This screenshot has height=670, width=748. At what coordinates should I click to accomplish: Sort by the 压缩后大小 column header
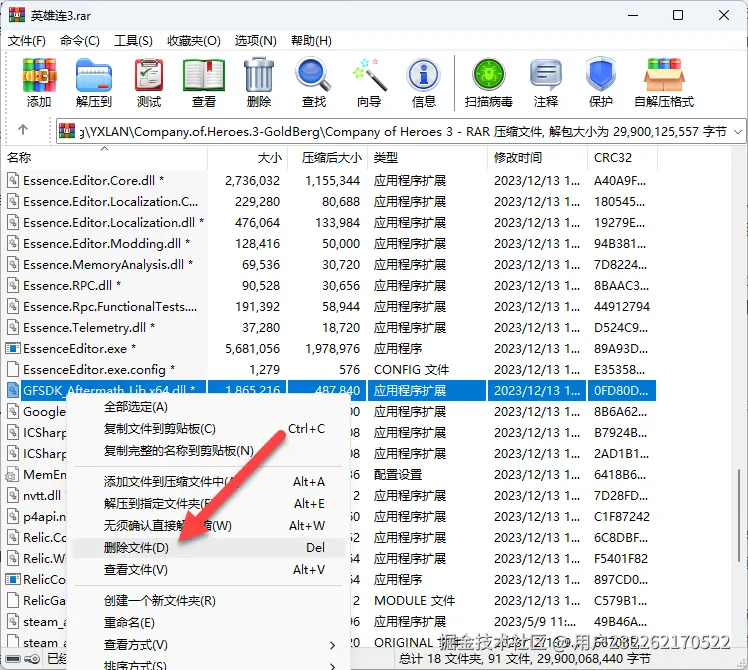pos(328,157)
